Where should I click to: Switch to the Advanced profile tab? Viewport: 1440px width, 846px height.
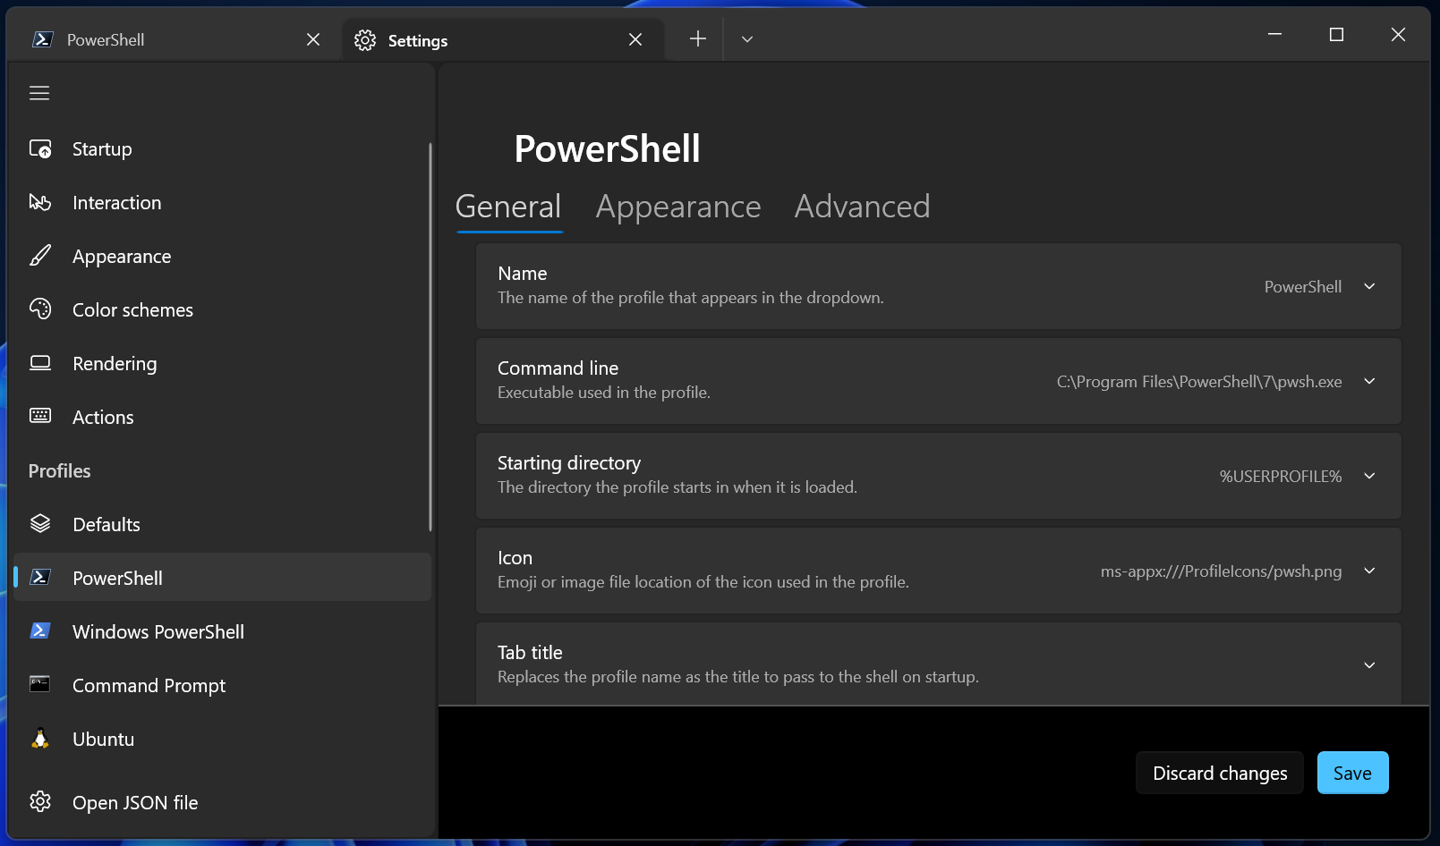(862, 206)
